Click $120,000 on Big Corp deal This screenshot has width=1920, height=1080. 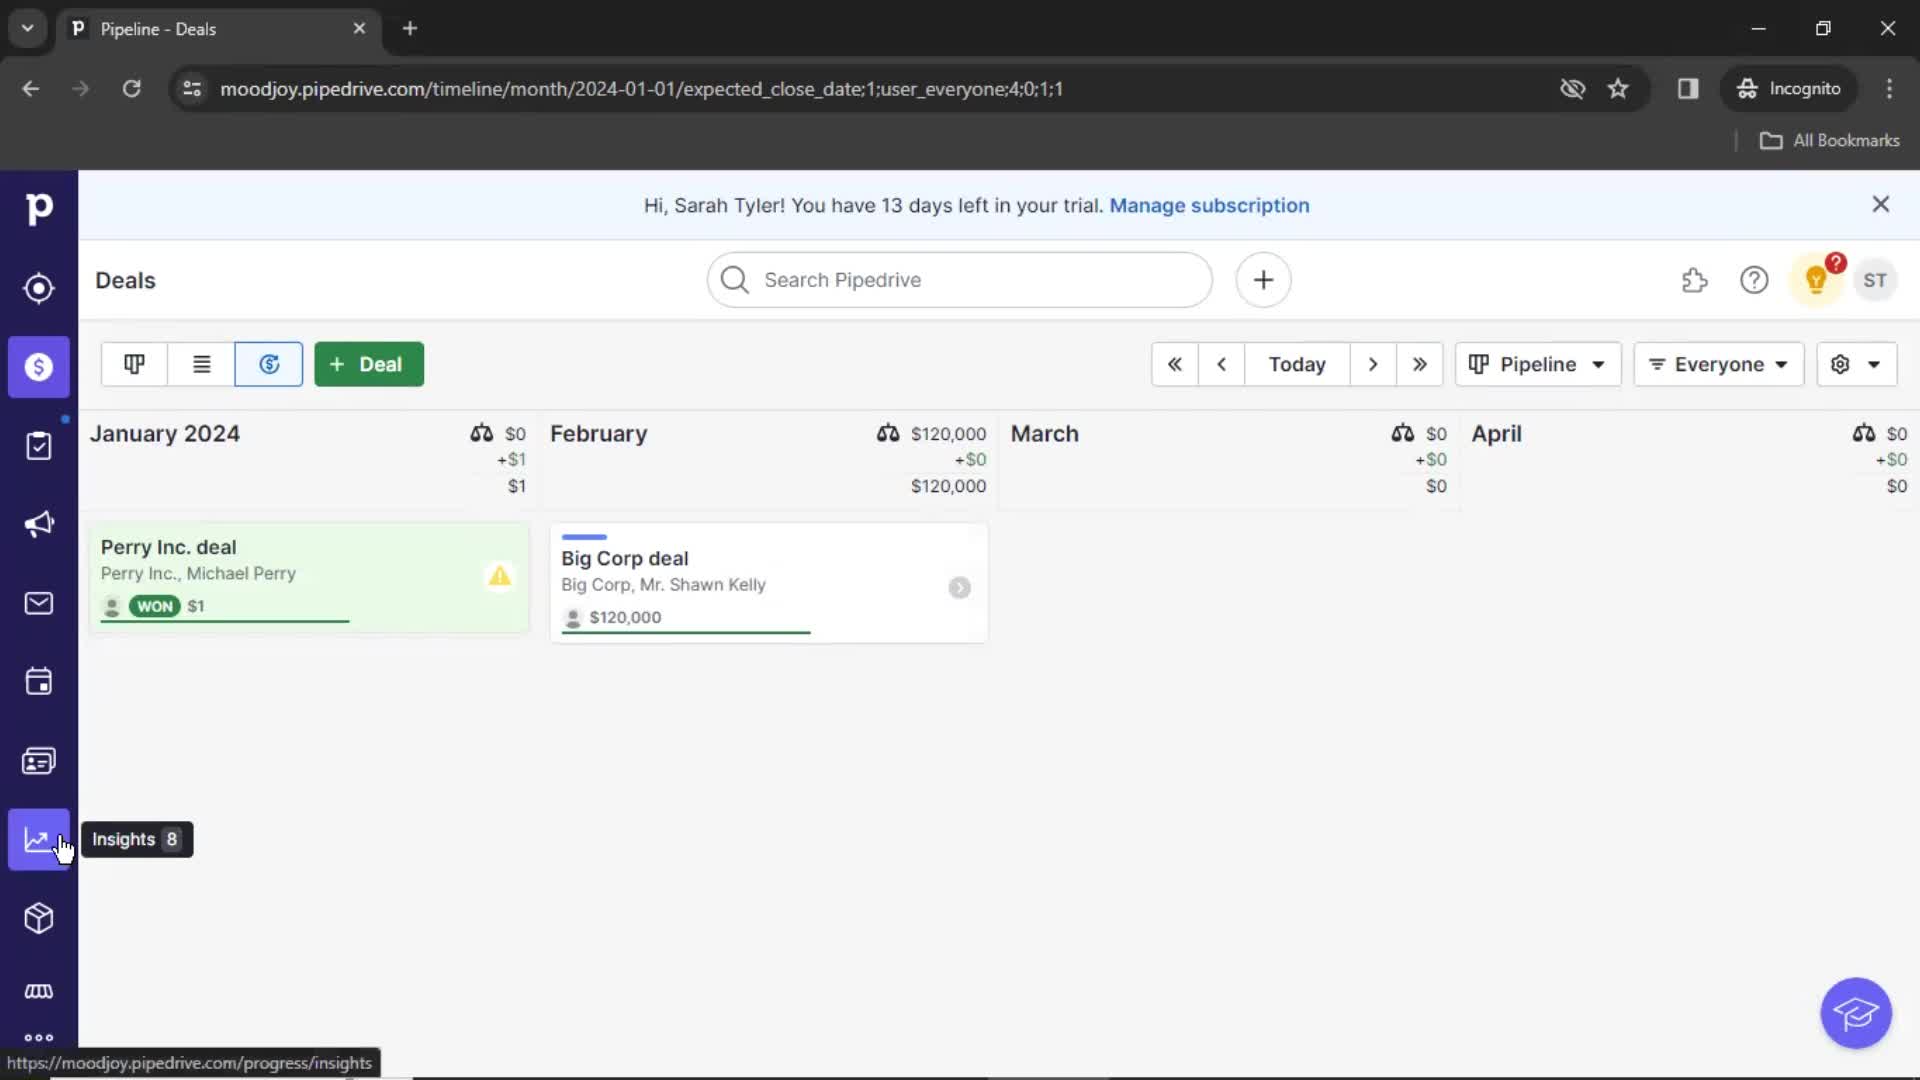click(x=625, y=617)
